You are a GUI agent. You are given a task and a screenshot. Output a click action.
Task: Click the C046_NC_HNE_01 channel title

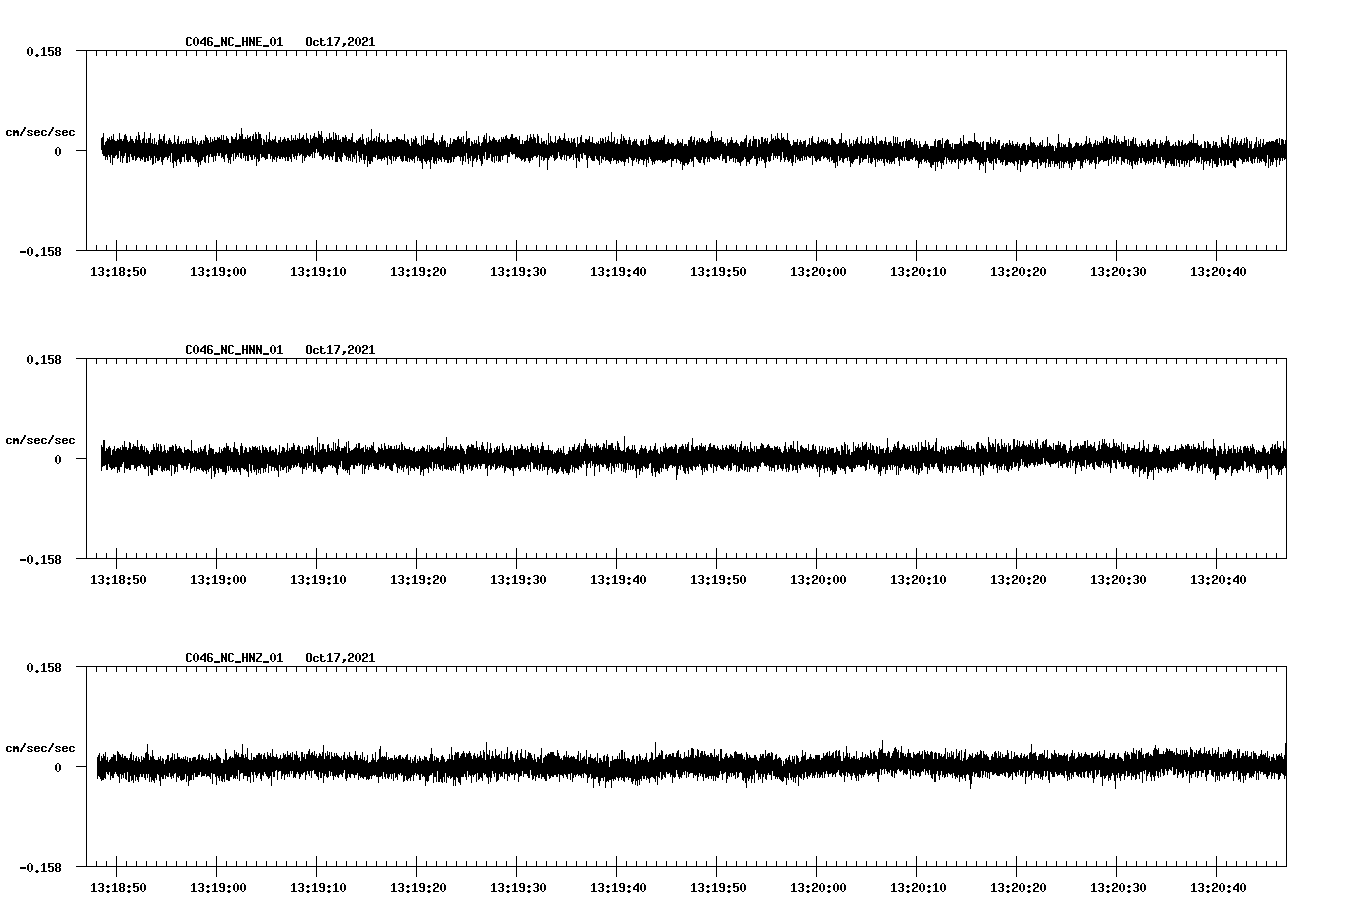[234, 42]
